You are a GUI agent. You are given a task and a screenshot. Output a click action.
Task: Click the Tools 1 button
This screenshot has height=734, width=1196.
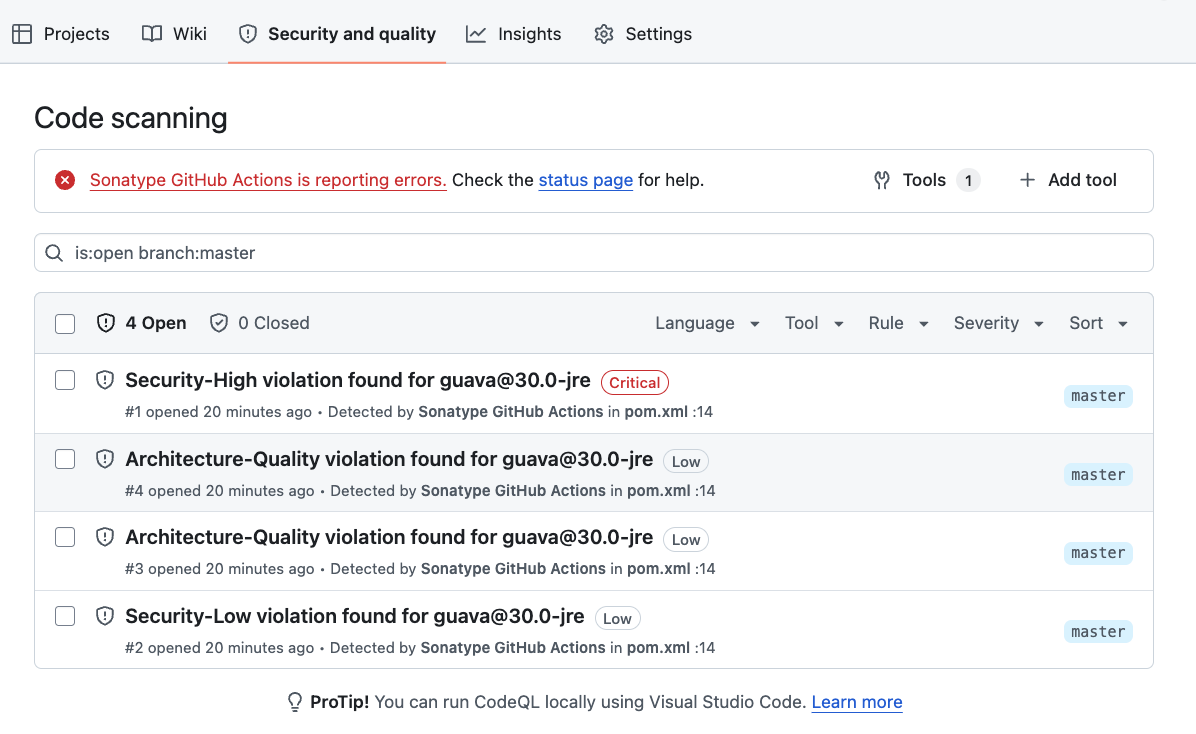pos(927,180)
